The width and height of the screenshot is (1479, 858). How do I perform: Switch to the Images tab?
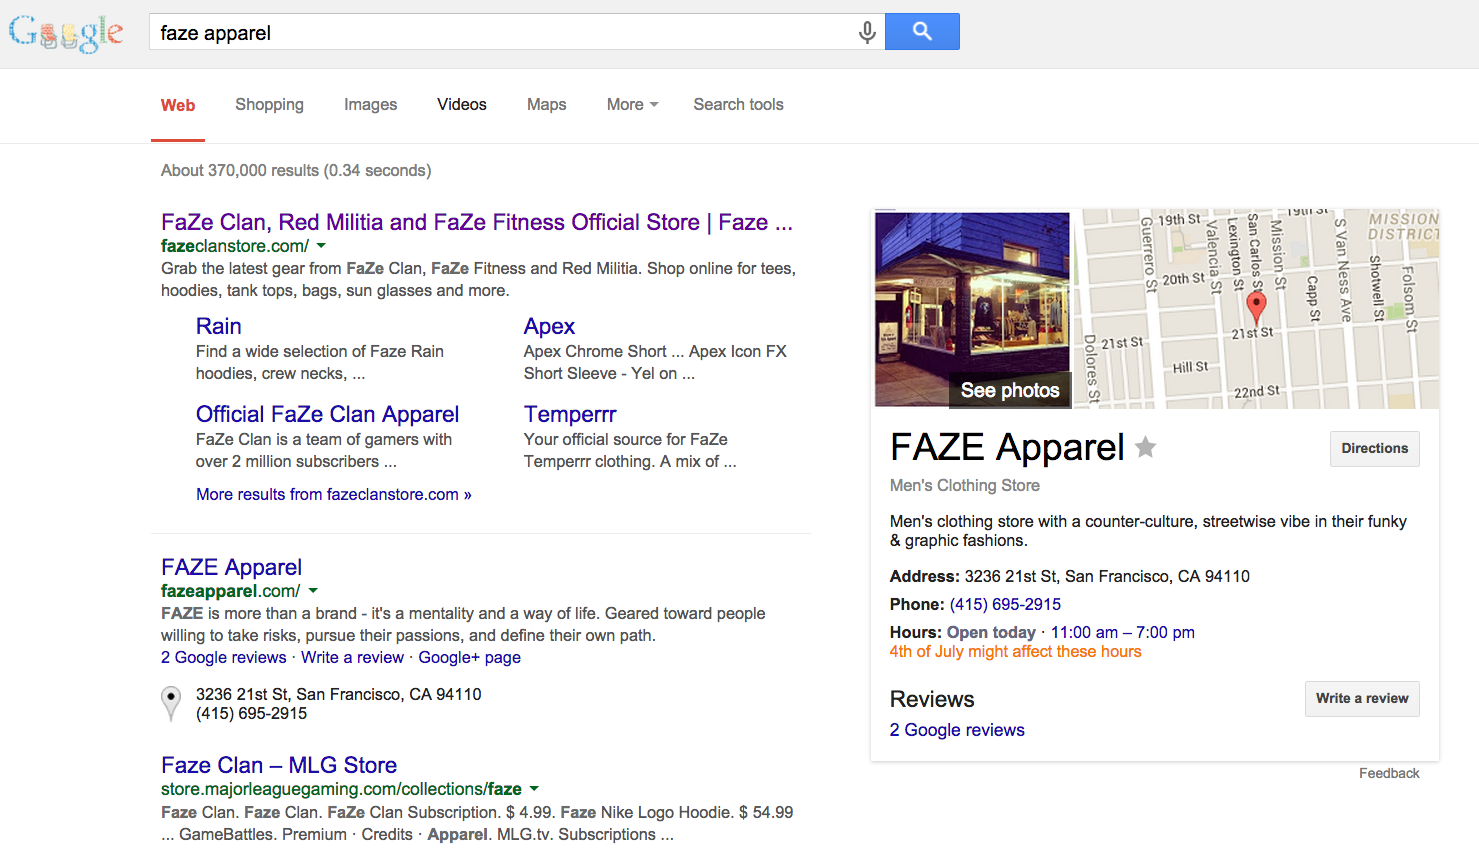pos(370,105)
